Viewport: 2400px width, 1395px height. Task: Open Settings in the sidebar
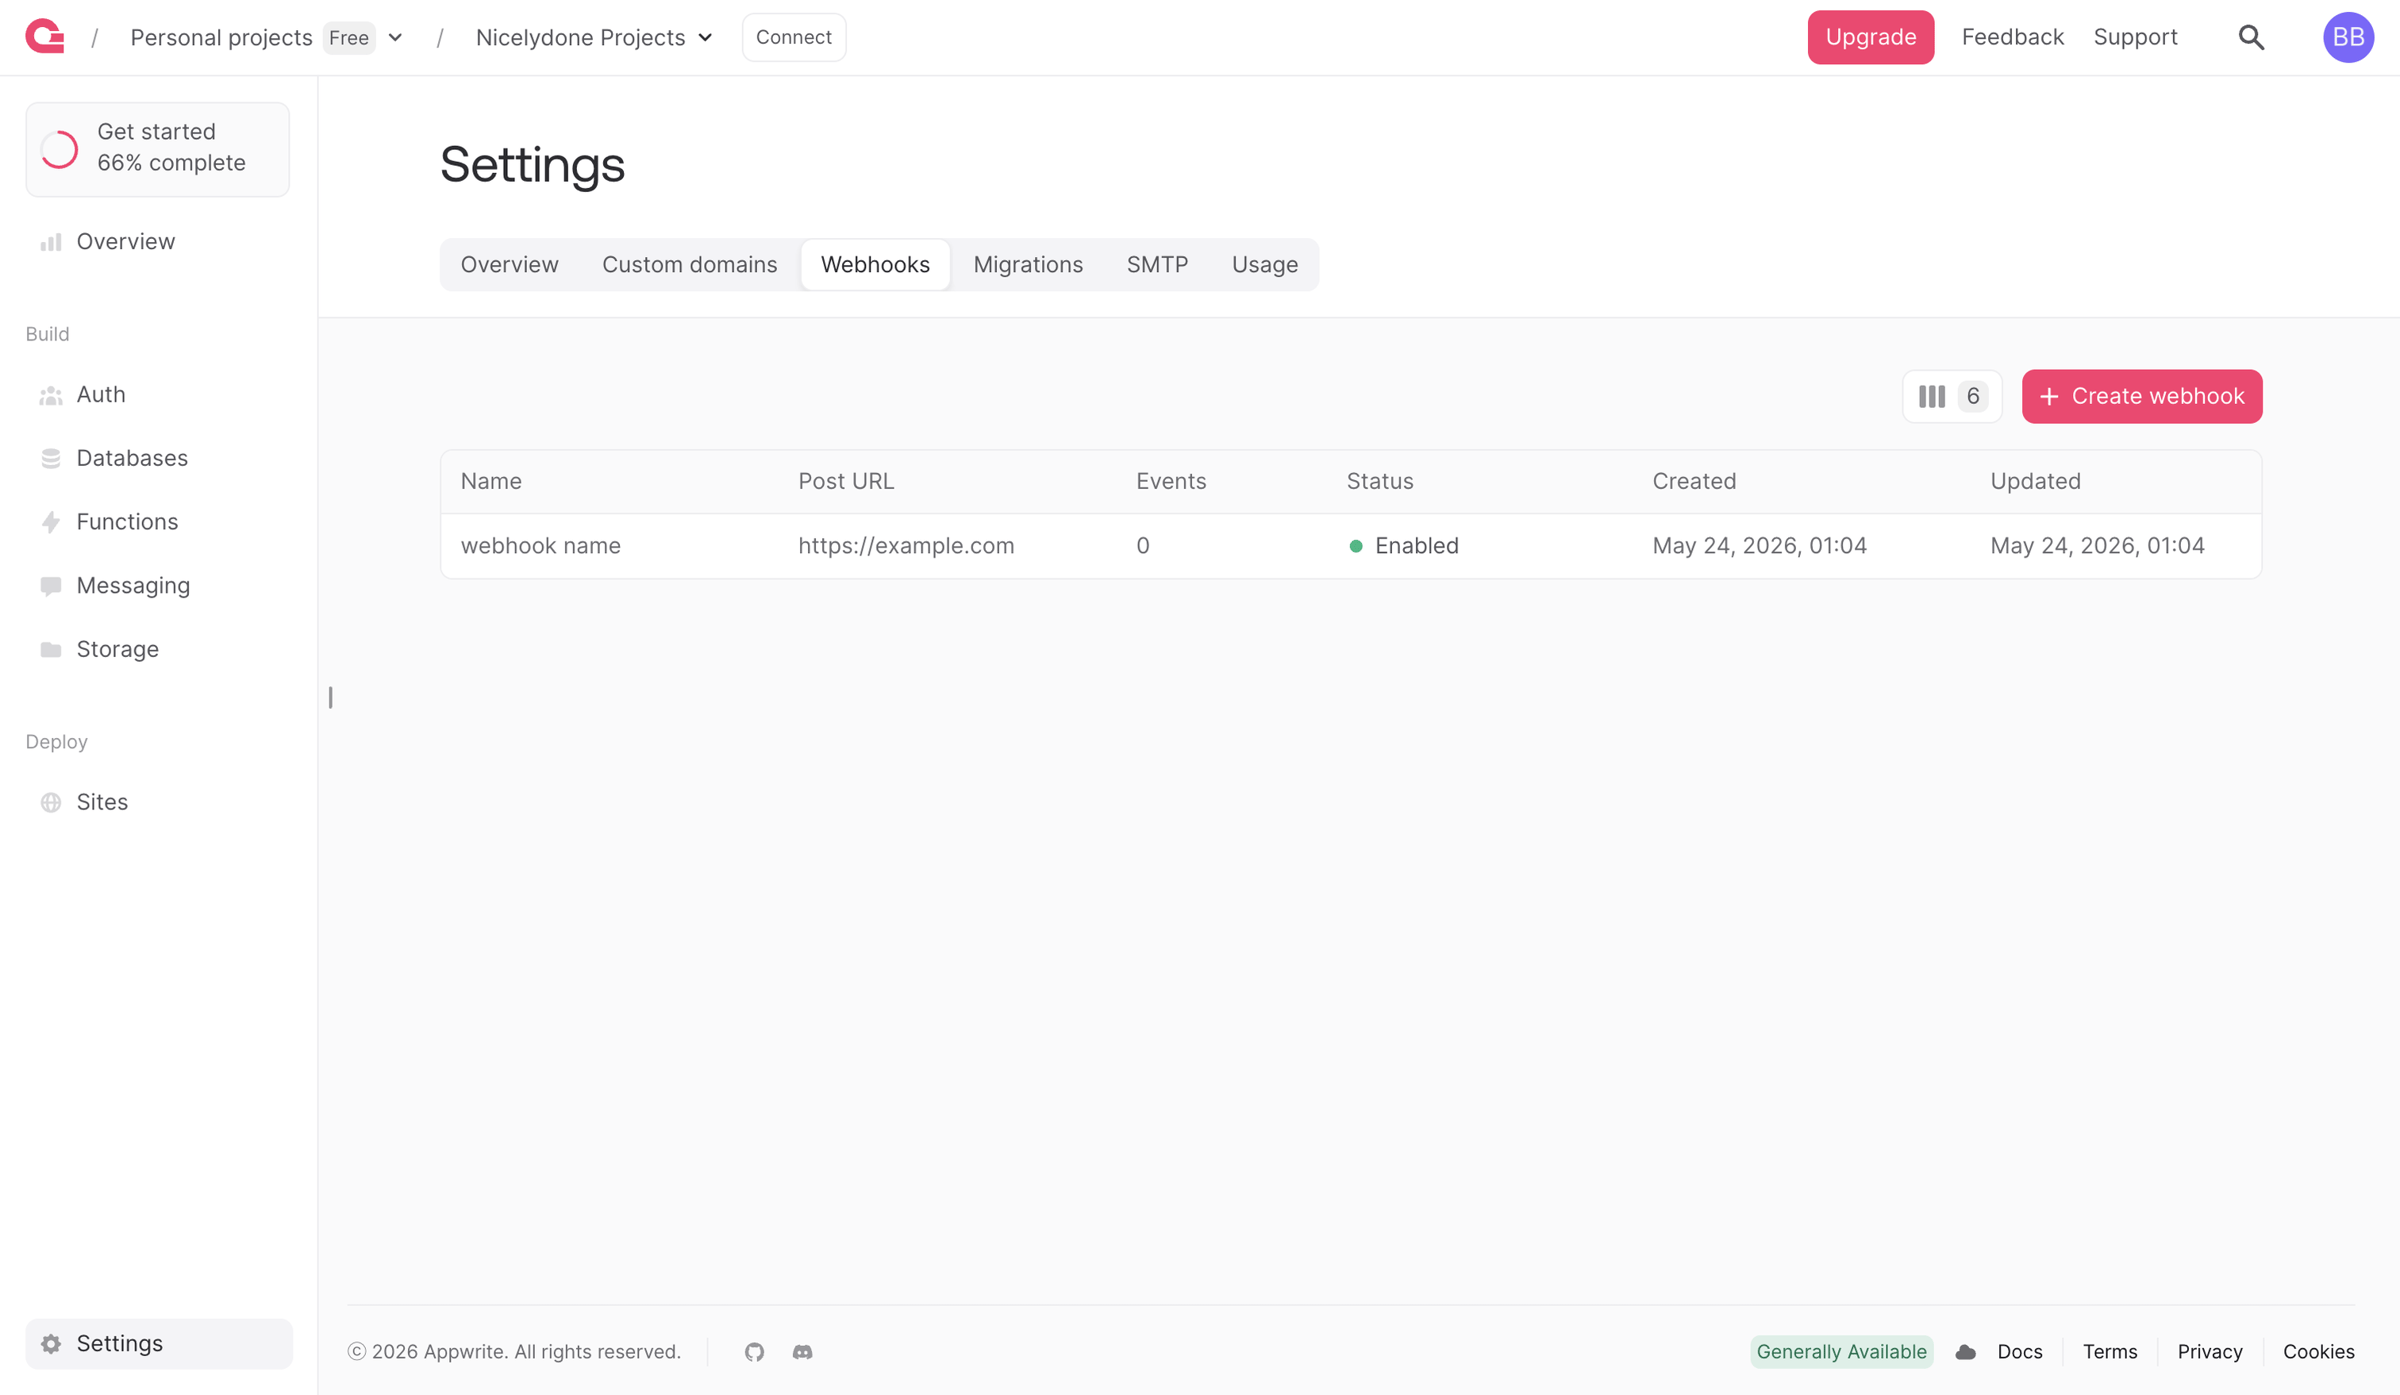click(x=158, y=1343)
